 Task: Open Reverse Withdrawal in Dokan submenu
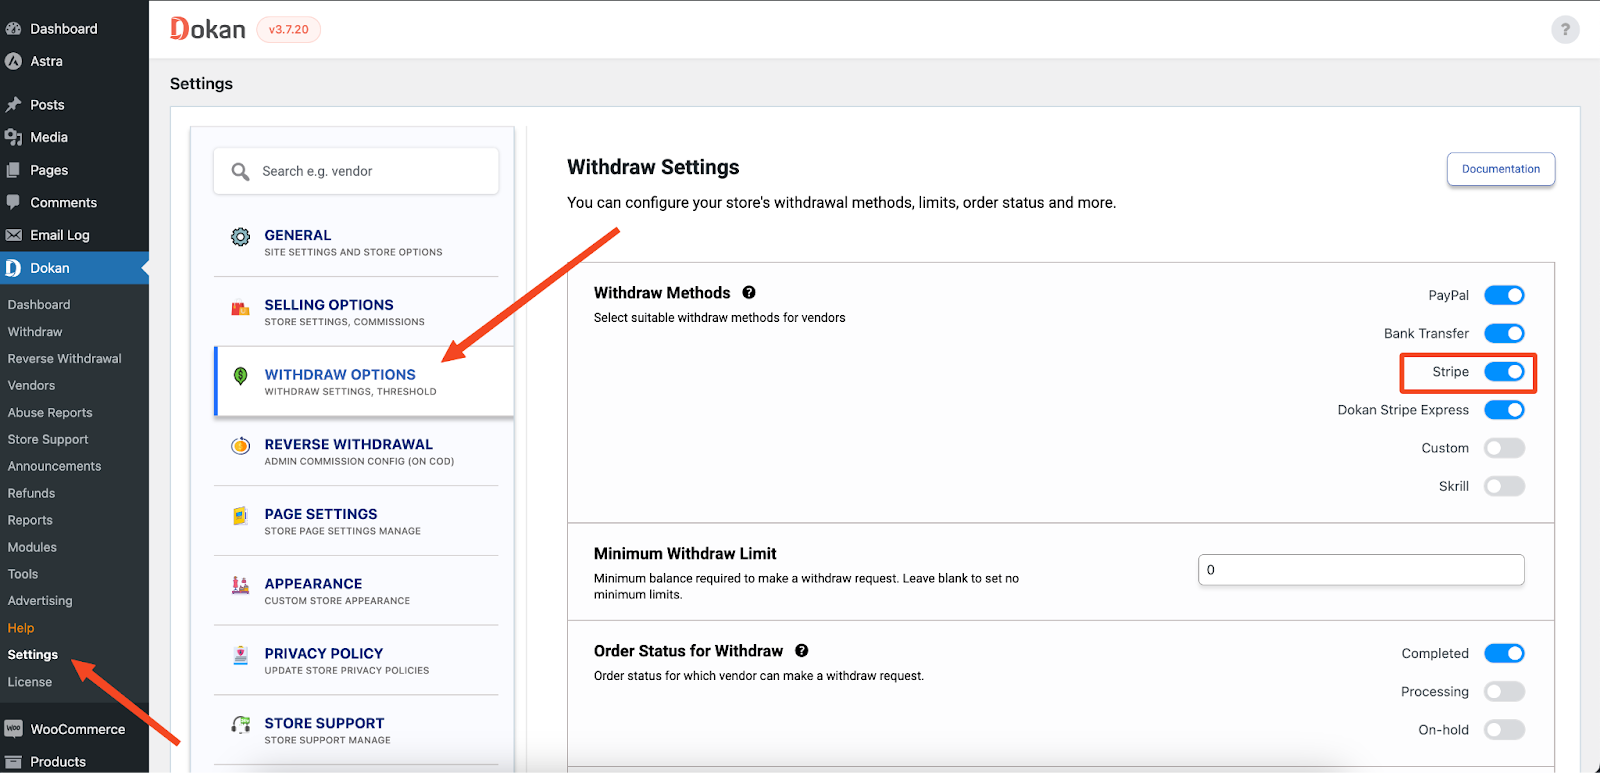click(x=65, y=358)
